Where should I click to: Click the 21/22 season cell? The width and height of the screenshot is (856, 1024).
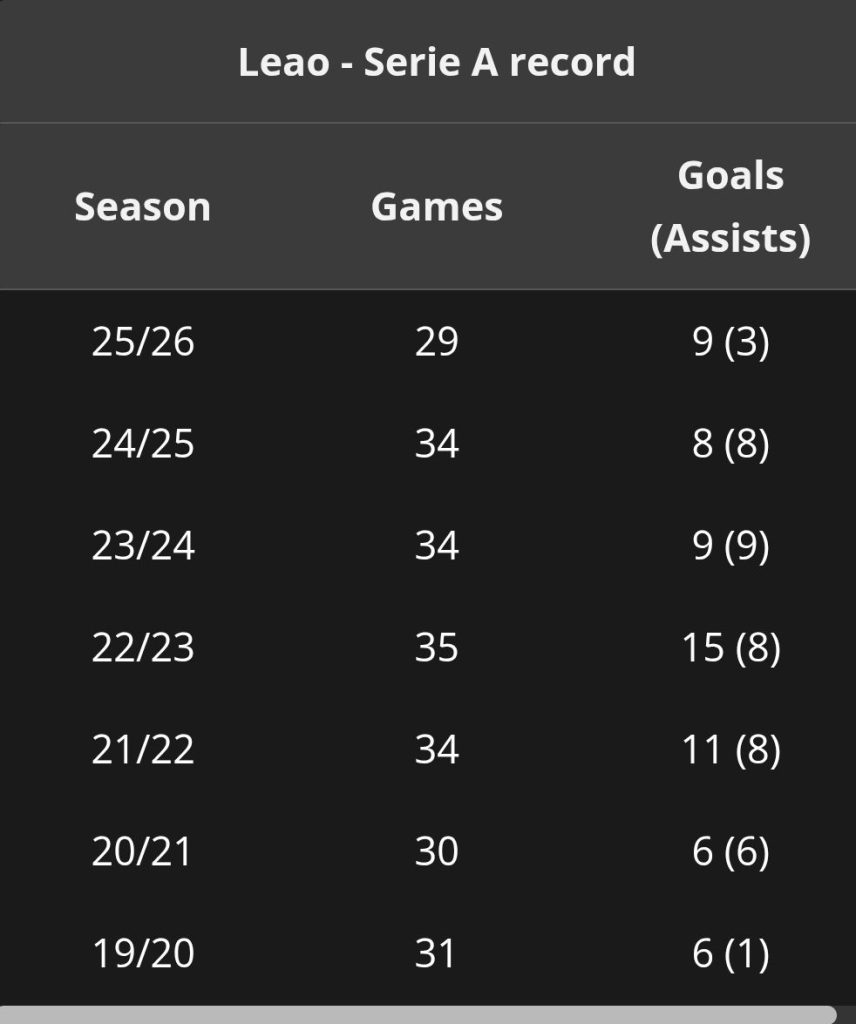point(142,749)
